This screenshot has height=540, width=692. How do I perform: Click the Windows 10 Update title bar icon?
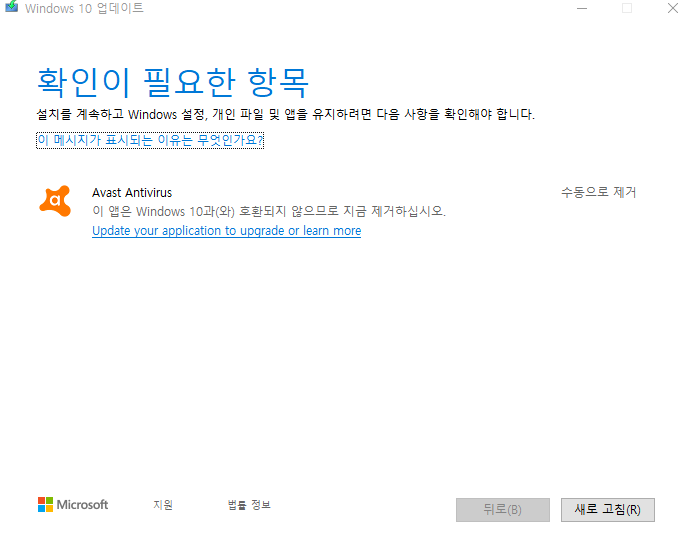pos(11,7)
